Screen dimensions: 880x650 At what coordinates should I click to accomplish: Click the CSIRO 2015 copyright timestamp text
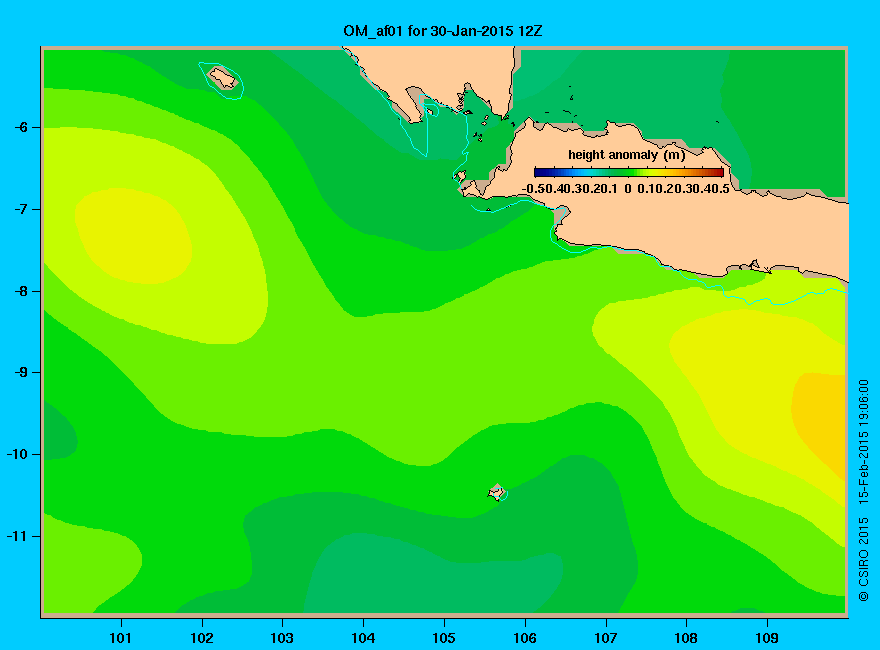click(x=864, y=490)
